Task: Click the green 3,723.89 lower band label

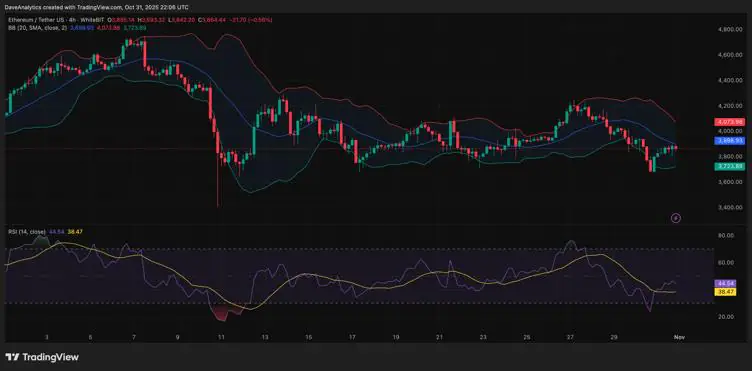Action: point(730,166)
